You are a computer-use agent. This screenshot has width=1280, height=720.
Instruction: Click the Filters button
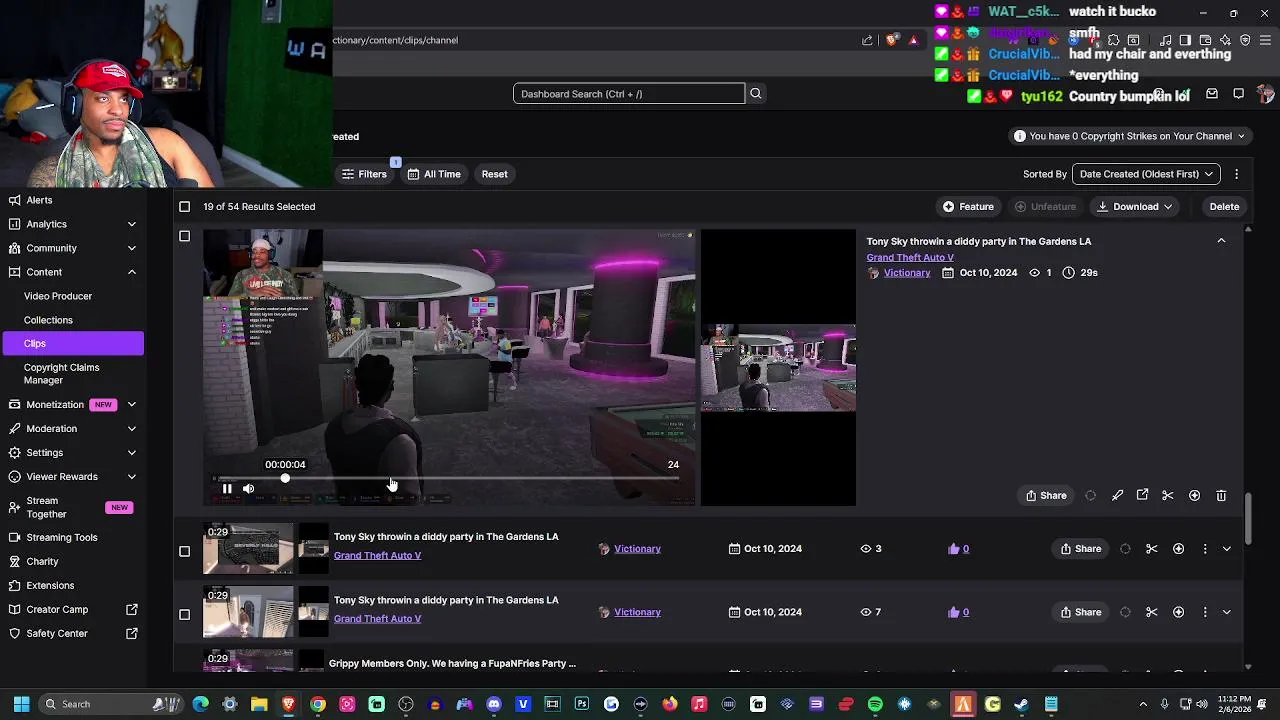[x=364, y=174]
